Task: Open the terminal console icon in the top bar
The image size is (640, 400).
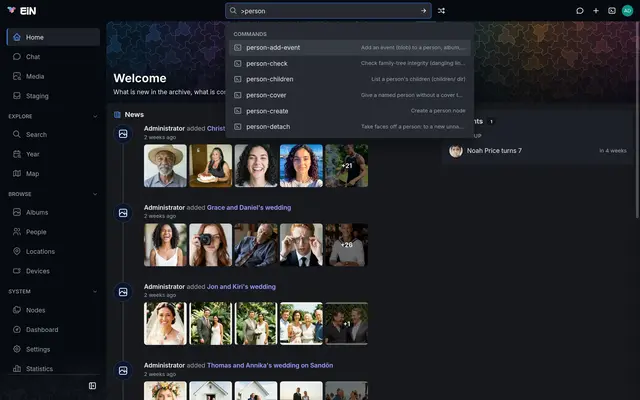Action: pos(611,11)
